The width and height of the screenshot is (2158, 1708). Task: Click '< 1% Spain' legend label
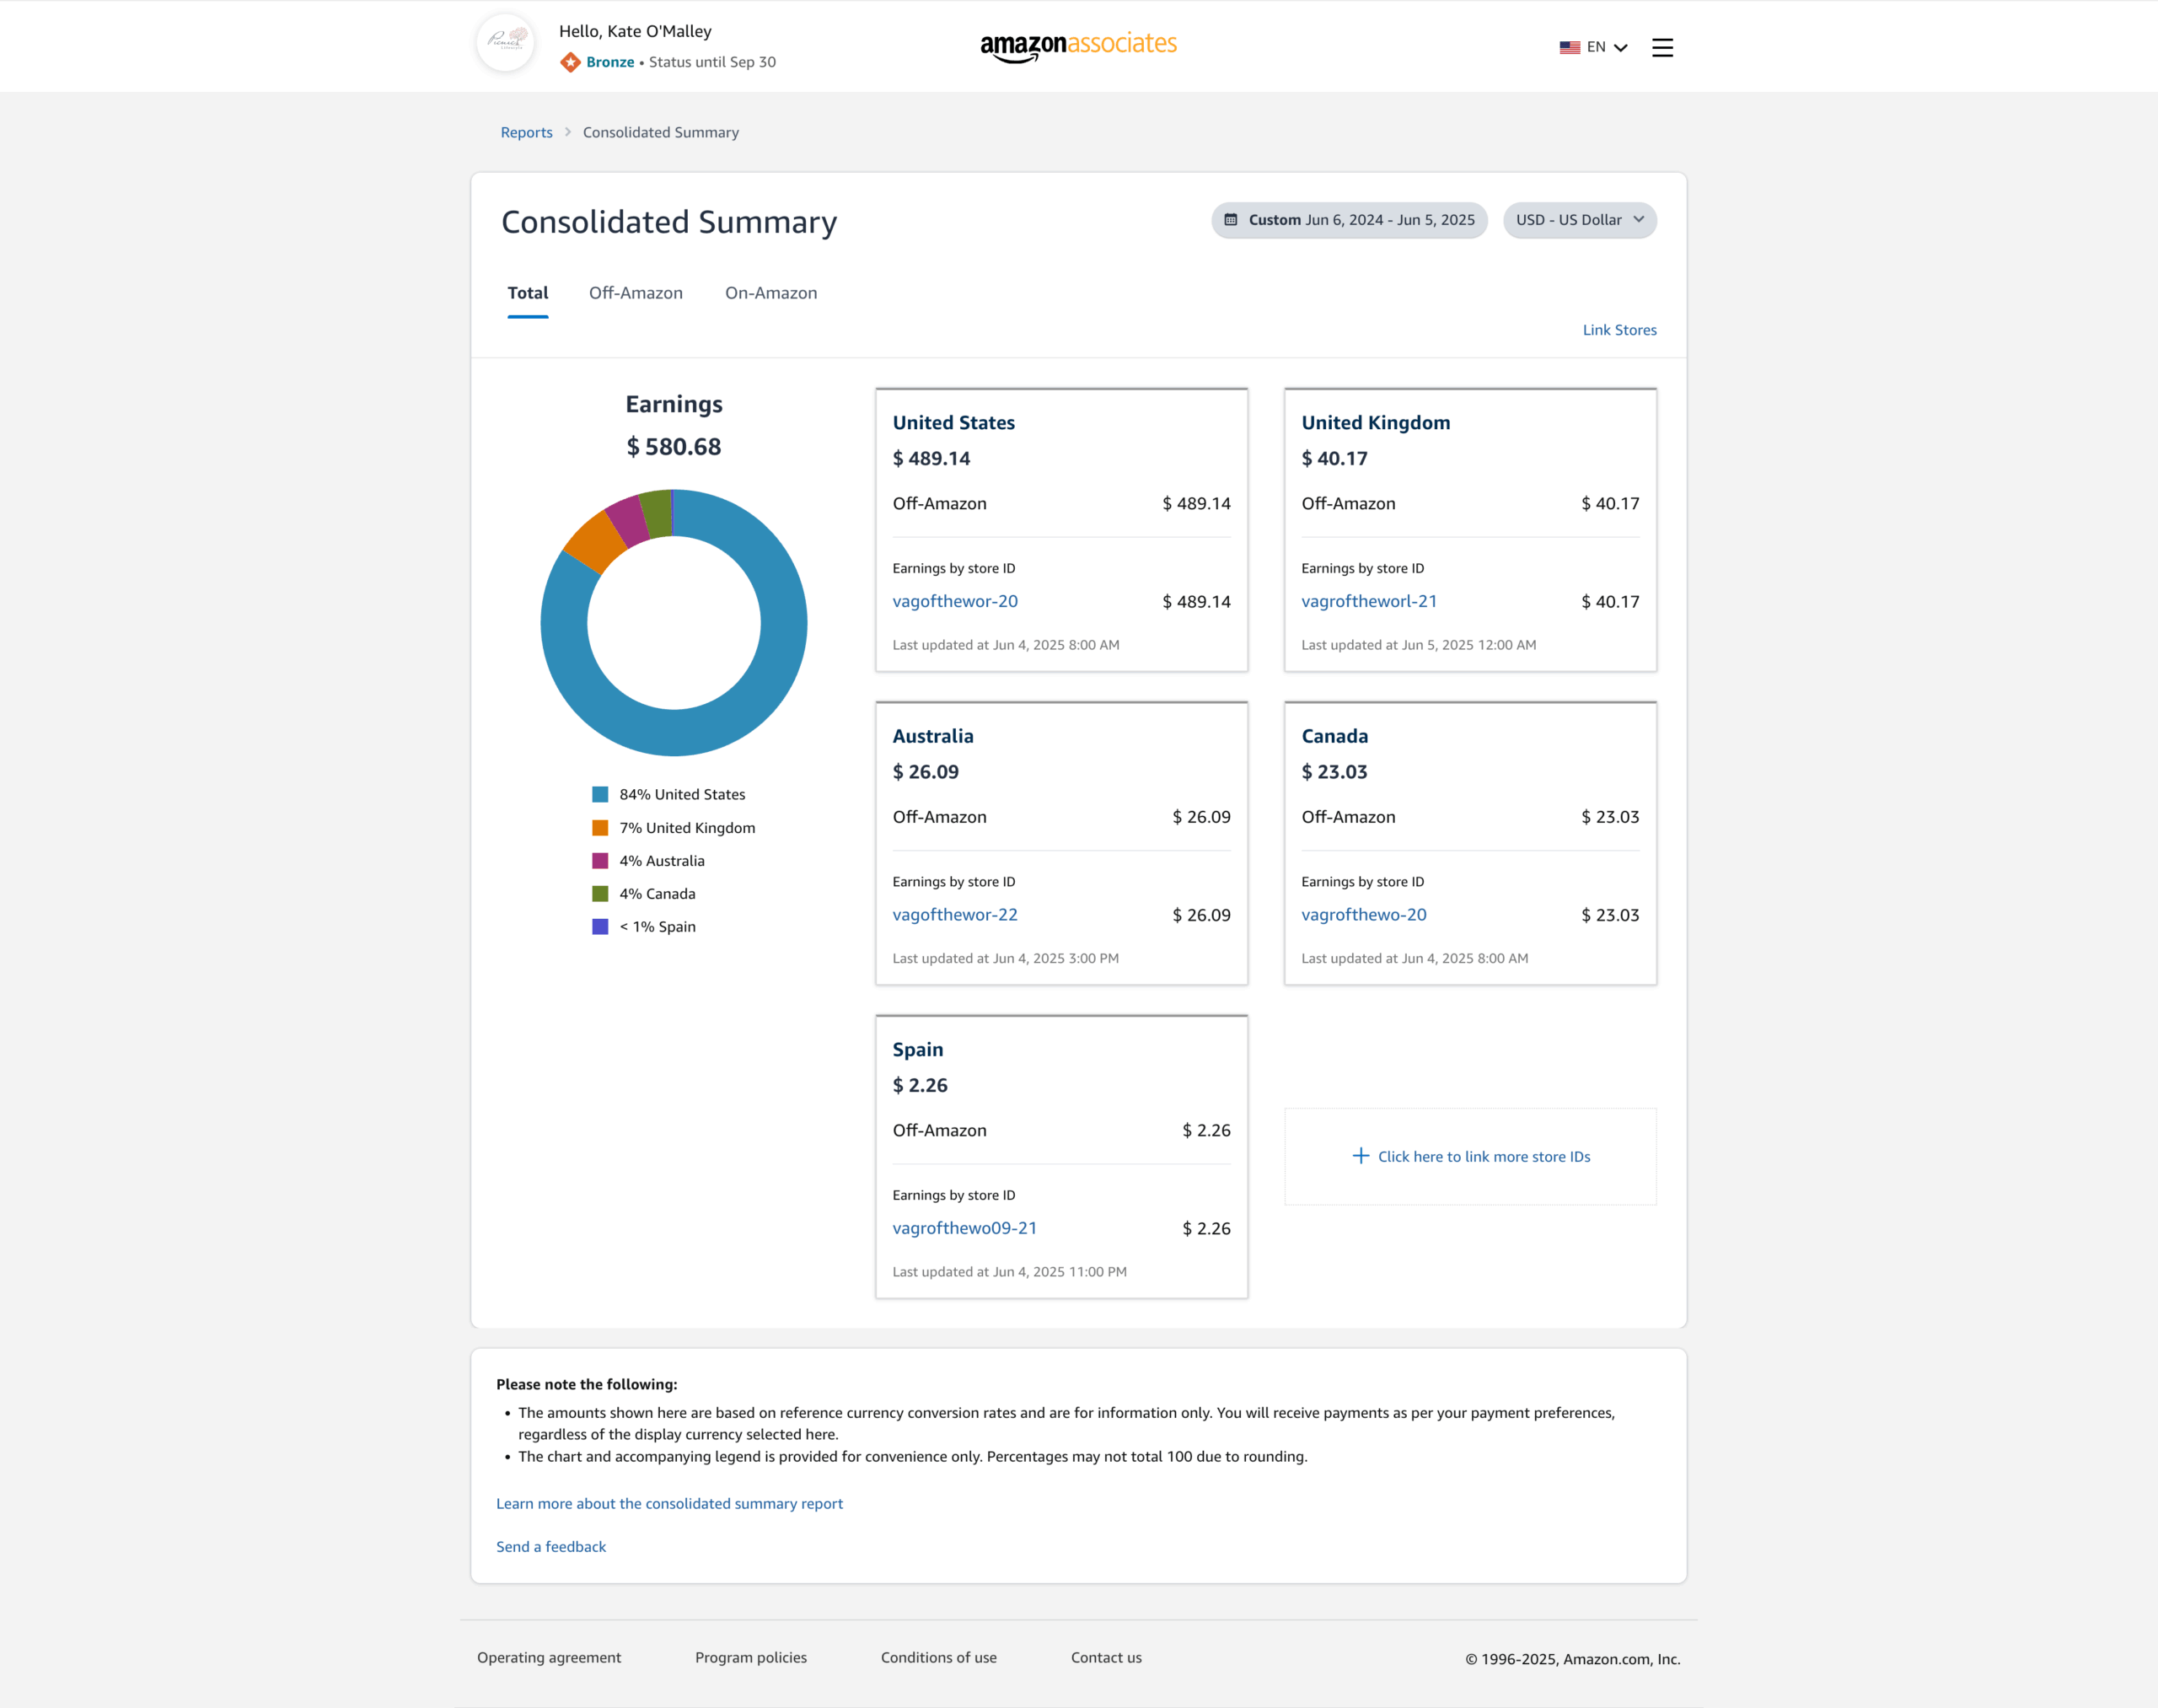657,927
